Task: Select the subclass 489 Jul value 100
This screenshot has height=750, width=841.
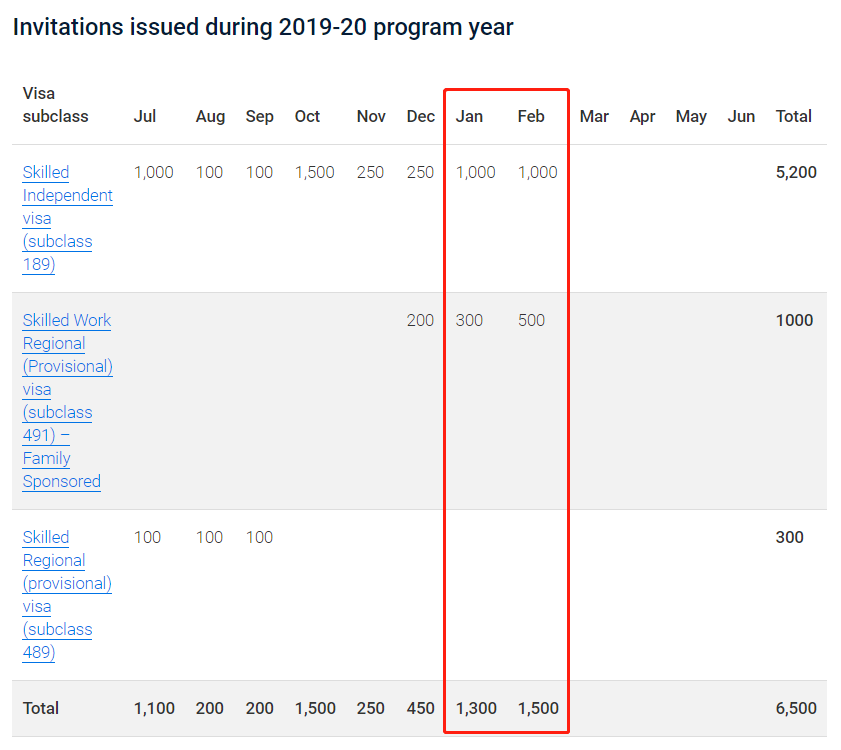Action: coord(147,537)
